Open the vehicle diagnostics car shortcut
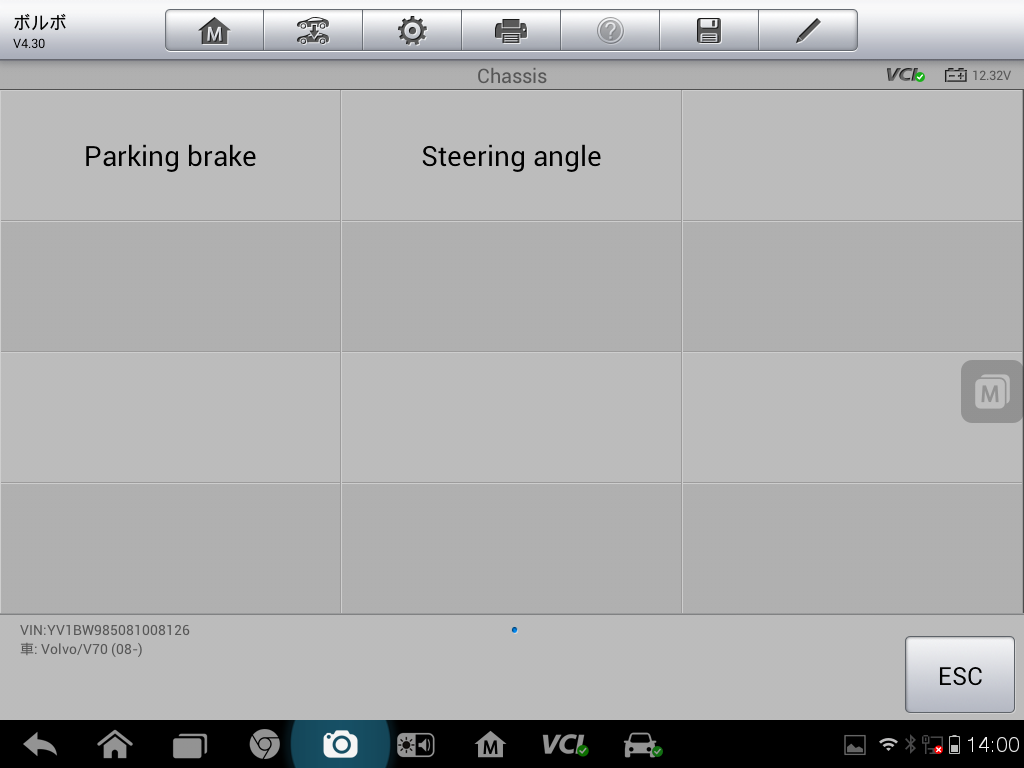The image size is (1024, 768). click(x=643, y=744)
